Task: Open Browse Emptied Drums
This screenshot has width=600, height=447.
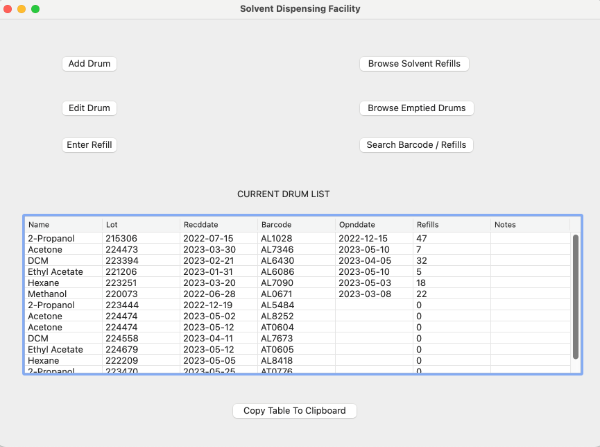Action: pos(414,108)
